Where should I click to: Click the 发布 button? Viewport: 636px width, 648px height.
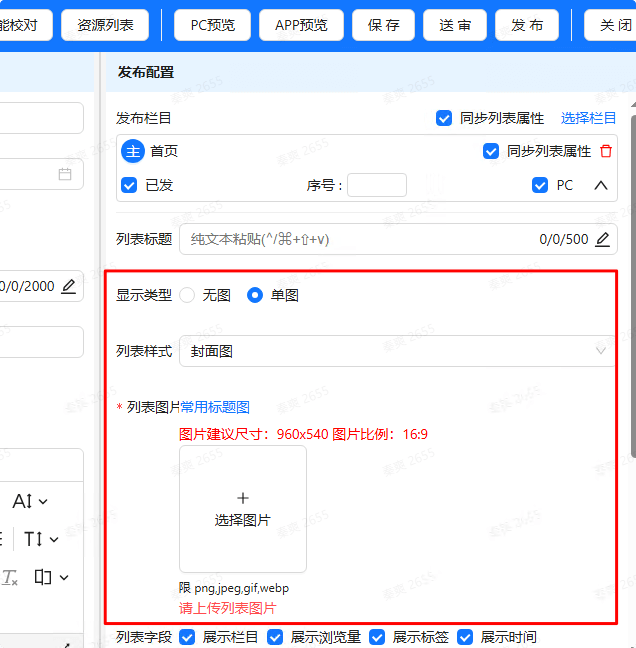(x=527, y=25)
